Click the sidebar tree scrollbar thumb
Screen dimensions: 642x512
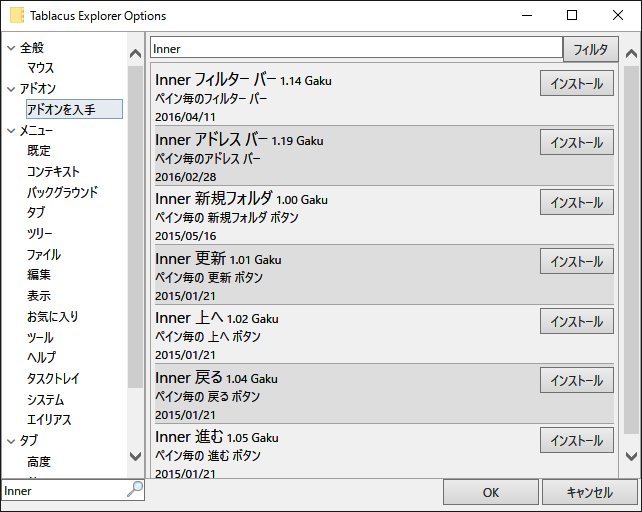(135, 227)
